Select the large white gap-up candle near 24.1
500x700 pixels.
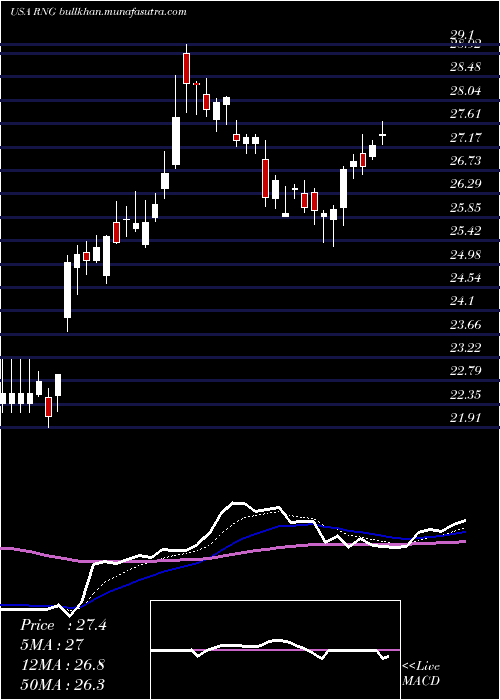point(67,290)
